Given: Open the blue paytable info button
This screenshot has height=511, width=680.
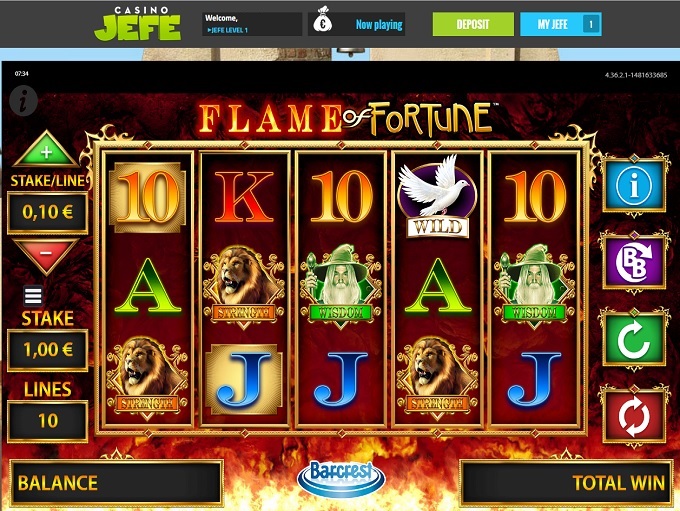Looking at the screenshot, I should click(634, 186).
